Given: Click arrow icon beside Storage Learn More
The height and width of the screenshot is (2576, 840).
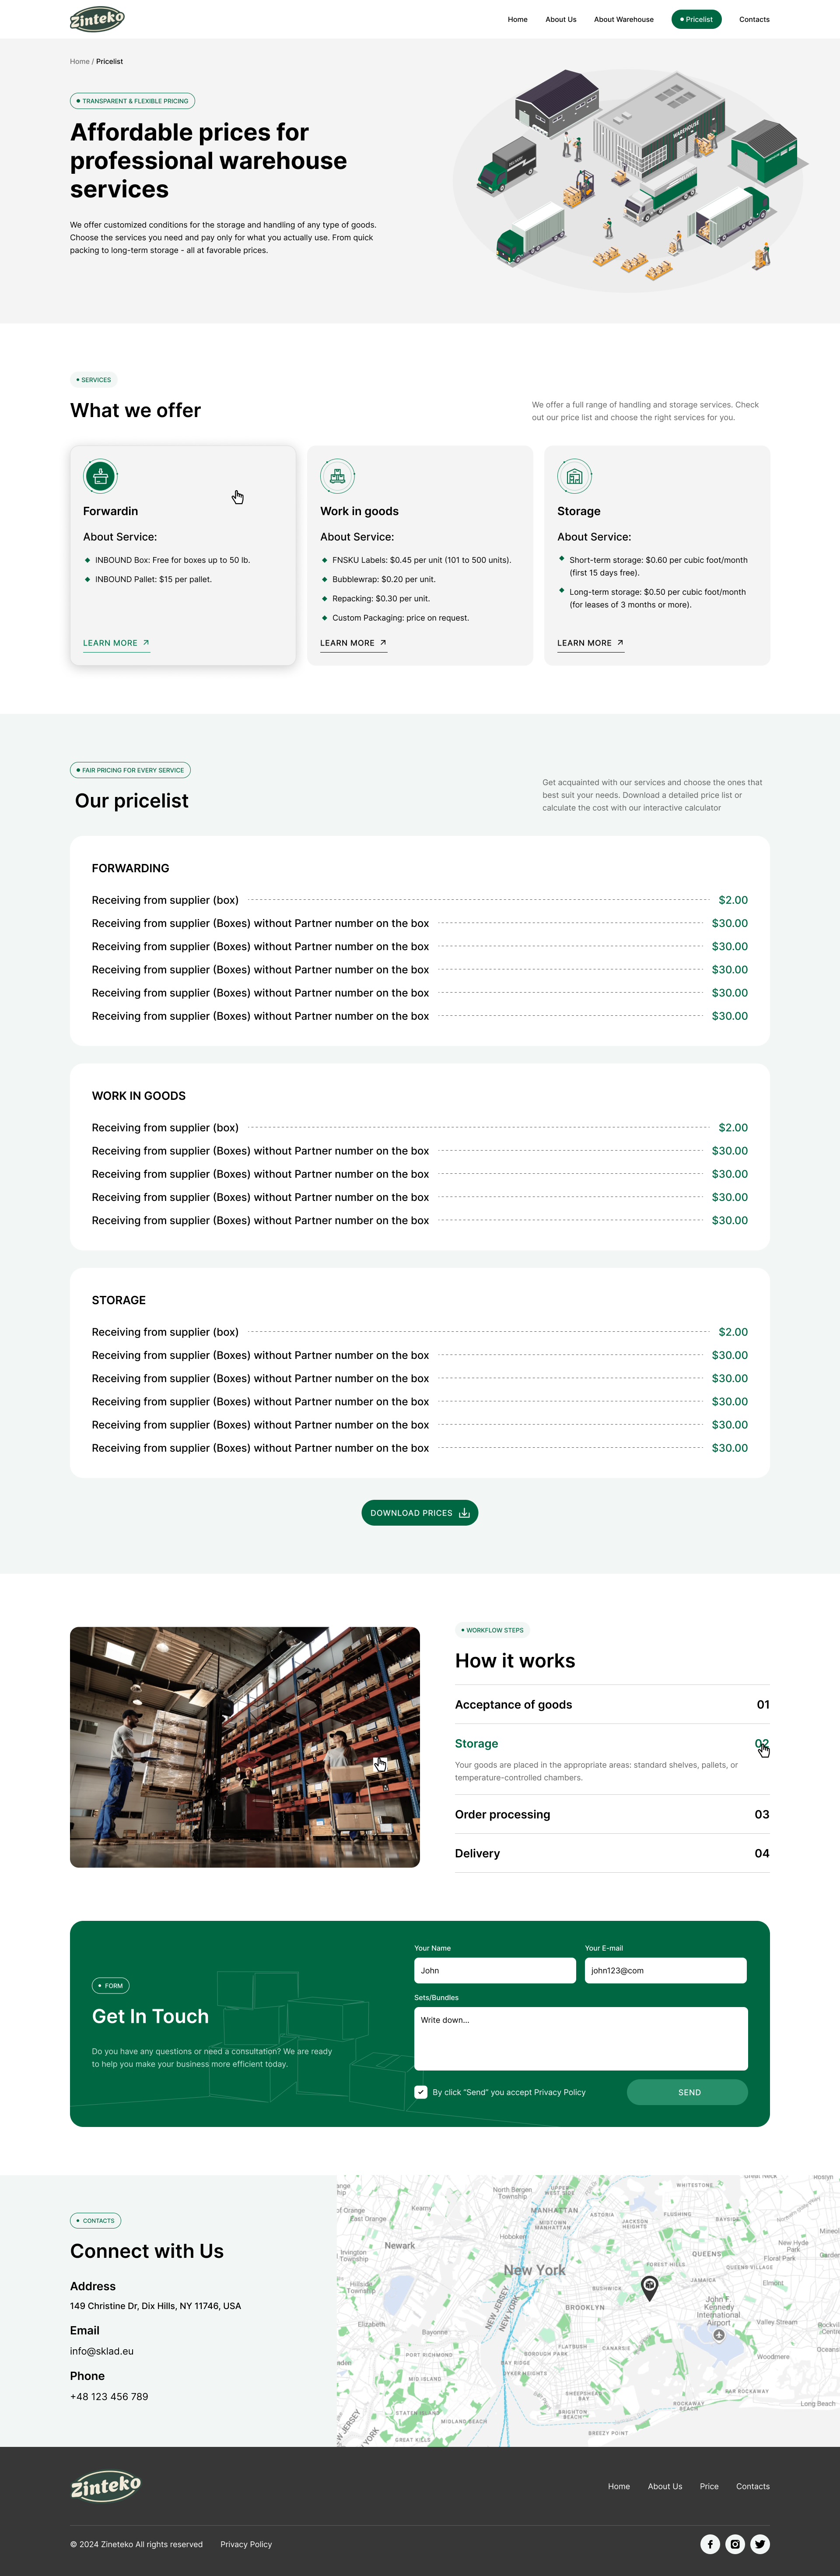Looking at the screenshot, I should click(x=620, y=643).
